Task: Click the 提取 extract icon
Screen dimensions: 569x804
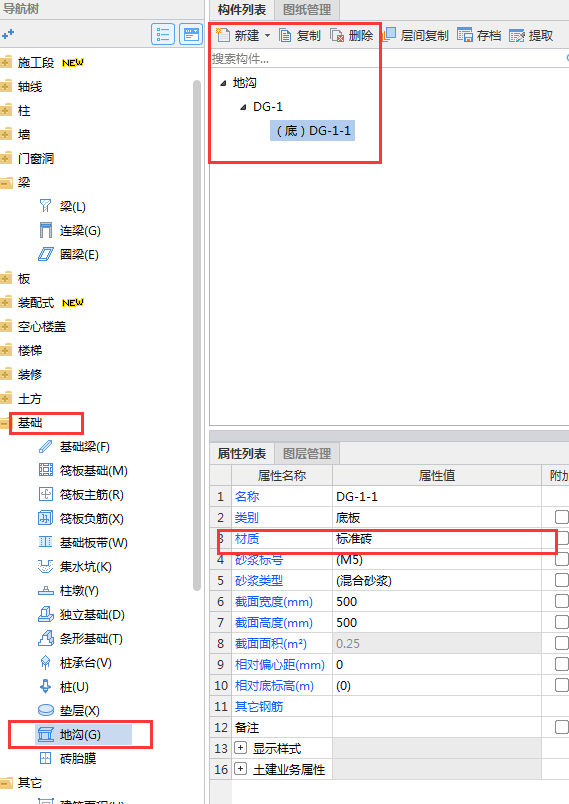Action: coord(517,35)
